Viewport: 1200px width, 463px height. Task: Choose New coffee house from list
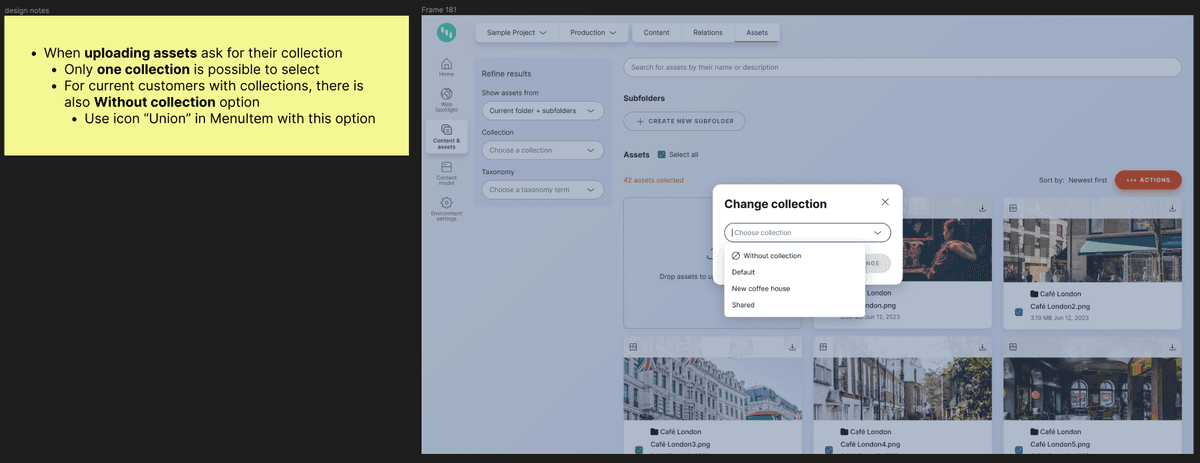[x=761, y=289]
